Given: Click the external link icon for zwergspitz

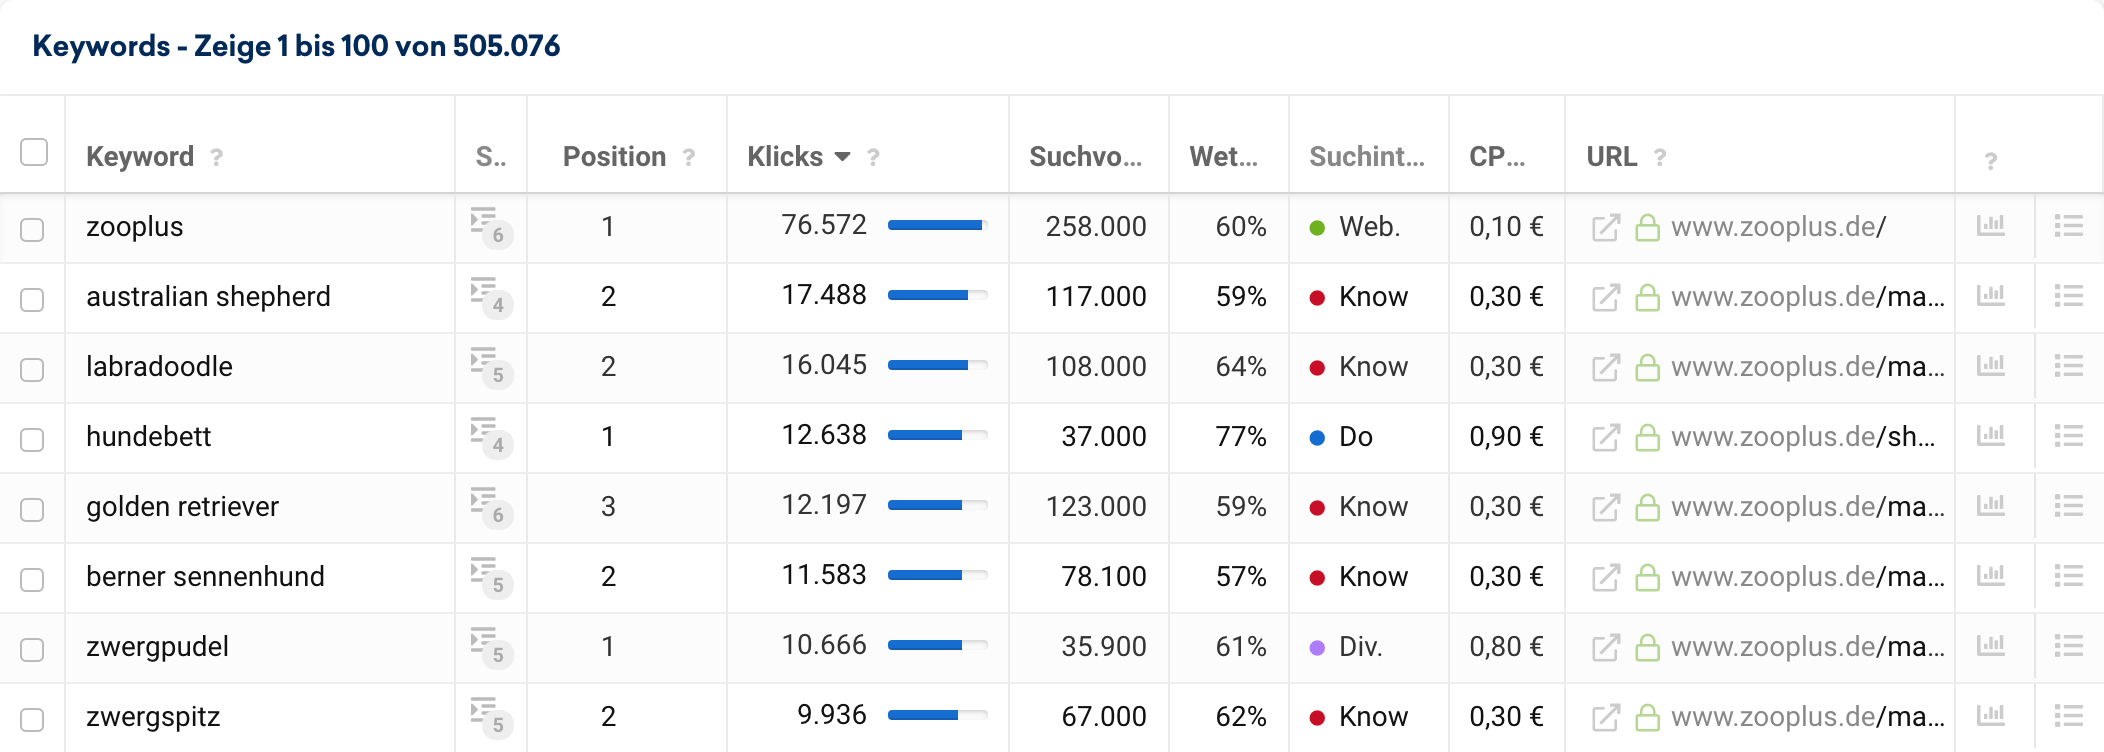Looking at the screenshot, I should tap(1605, 717).
